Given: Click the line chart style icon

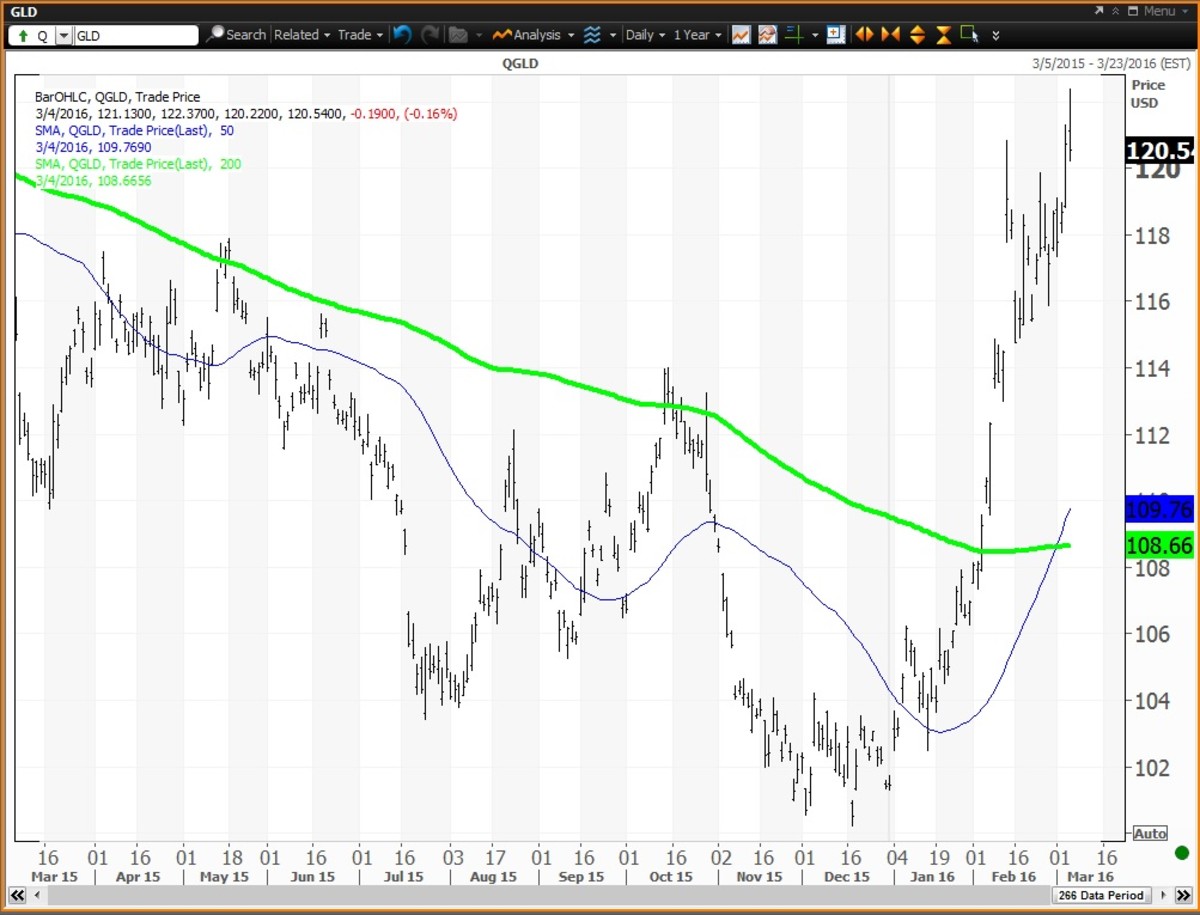Looking at the screenshot, I should pos(741,35).
